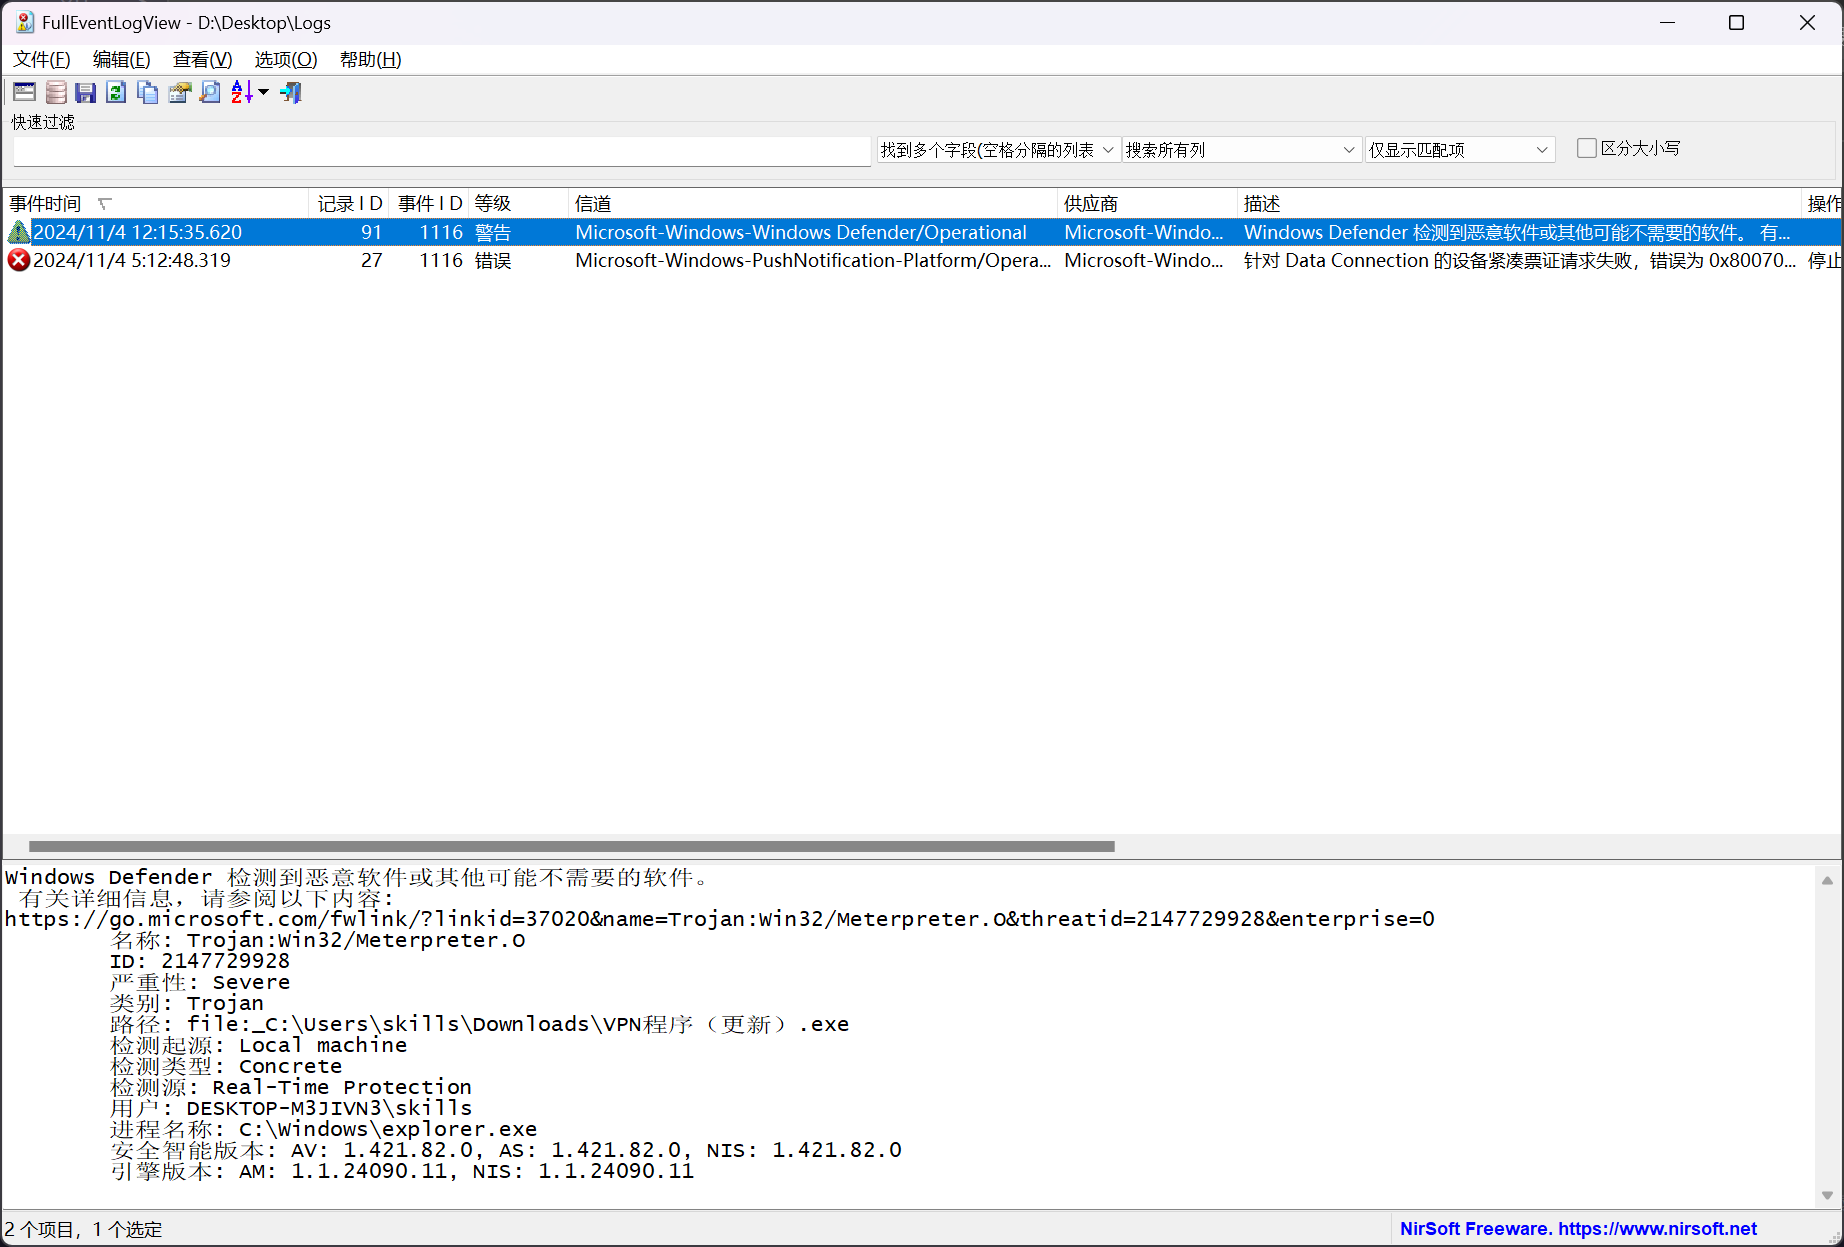The image size is (1844, 1247).
Task: Open NirSoft Freeware website link
Action: click(1578, 1229)
